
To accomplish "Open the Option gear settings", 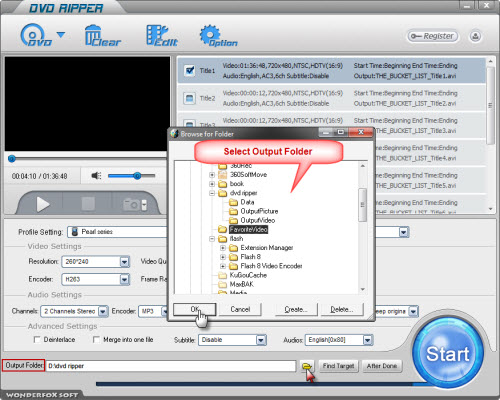I will (x=218, y=35).
